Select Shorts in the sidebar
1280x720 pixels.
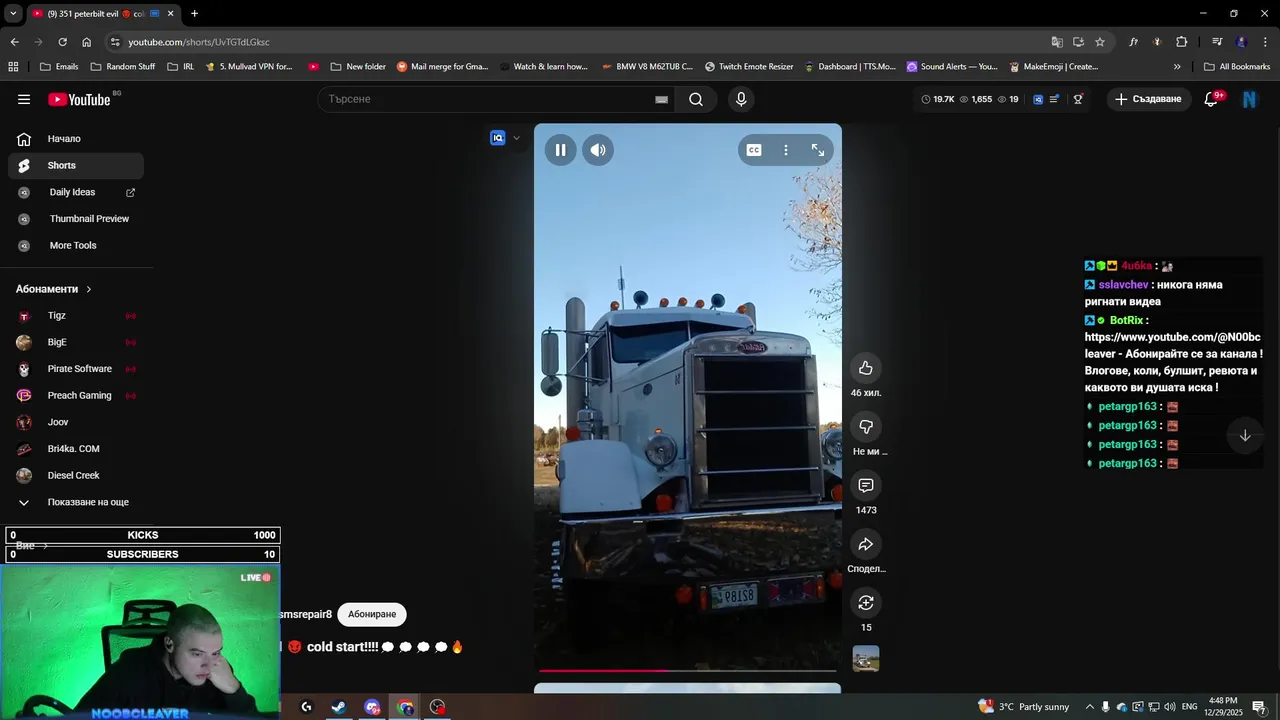(76, 165)
